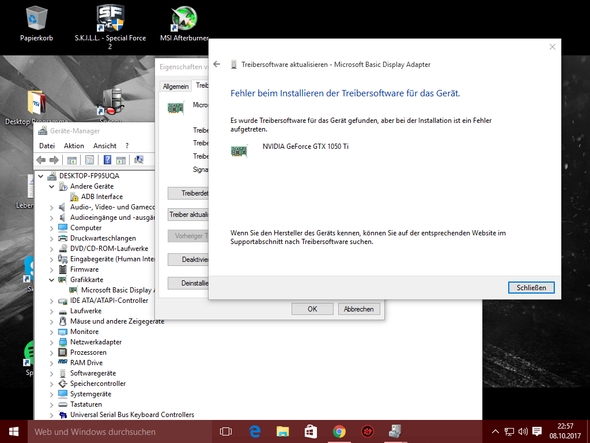Expand the Prozessoren category
This screenshot has width=590, height=443.
click(52, 353)
